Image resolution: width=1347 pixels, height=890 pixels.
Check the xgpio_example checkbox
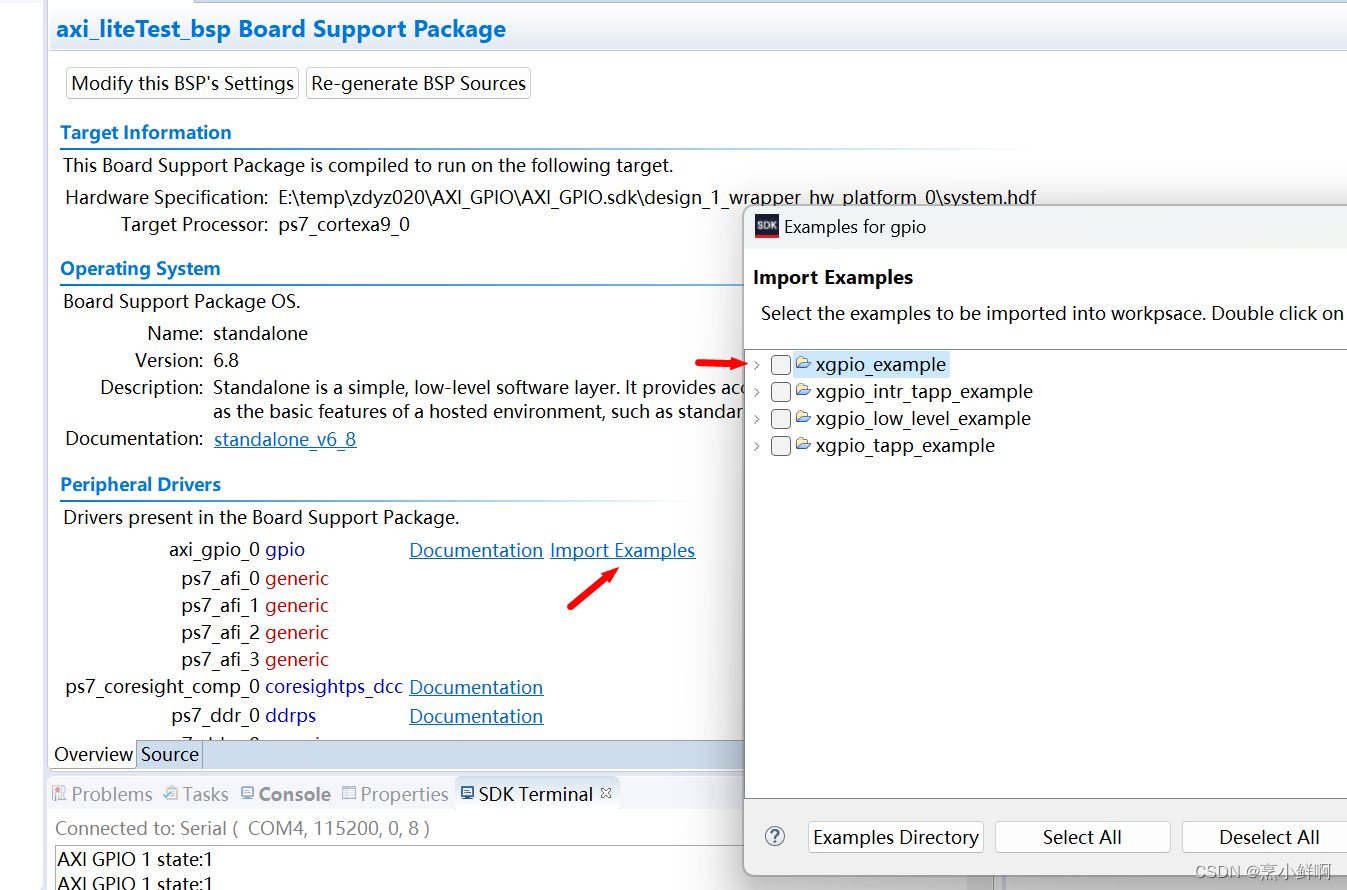[781, 365]
